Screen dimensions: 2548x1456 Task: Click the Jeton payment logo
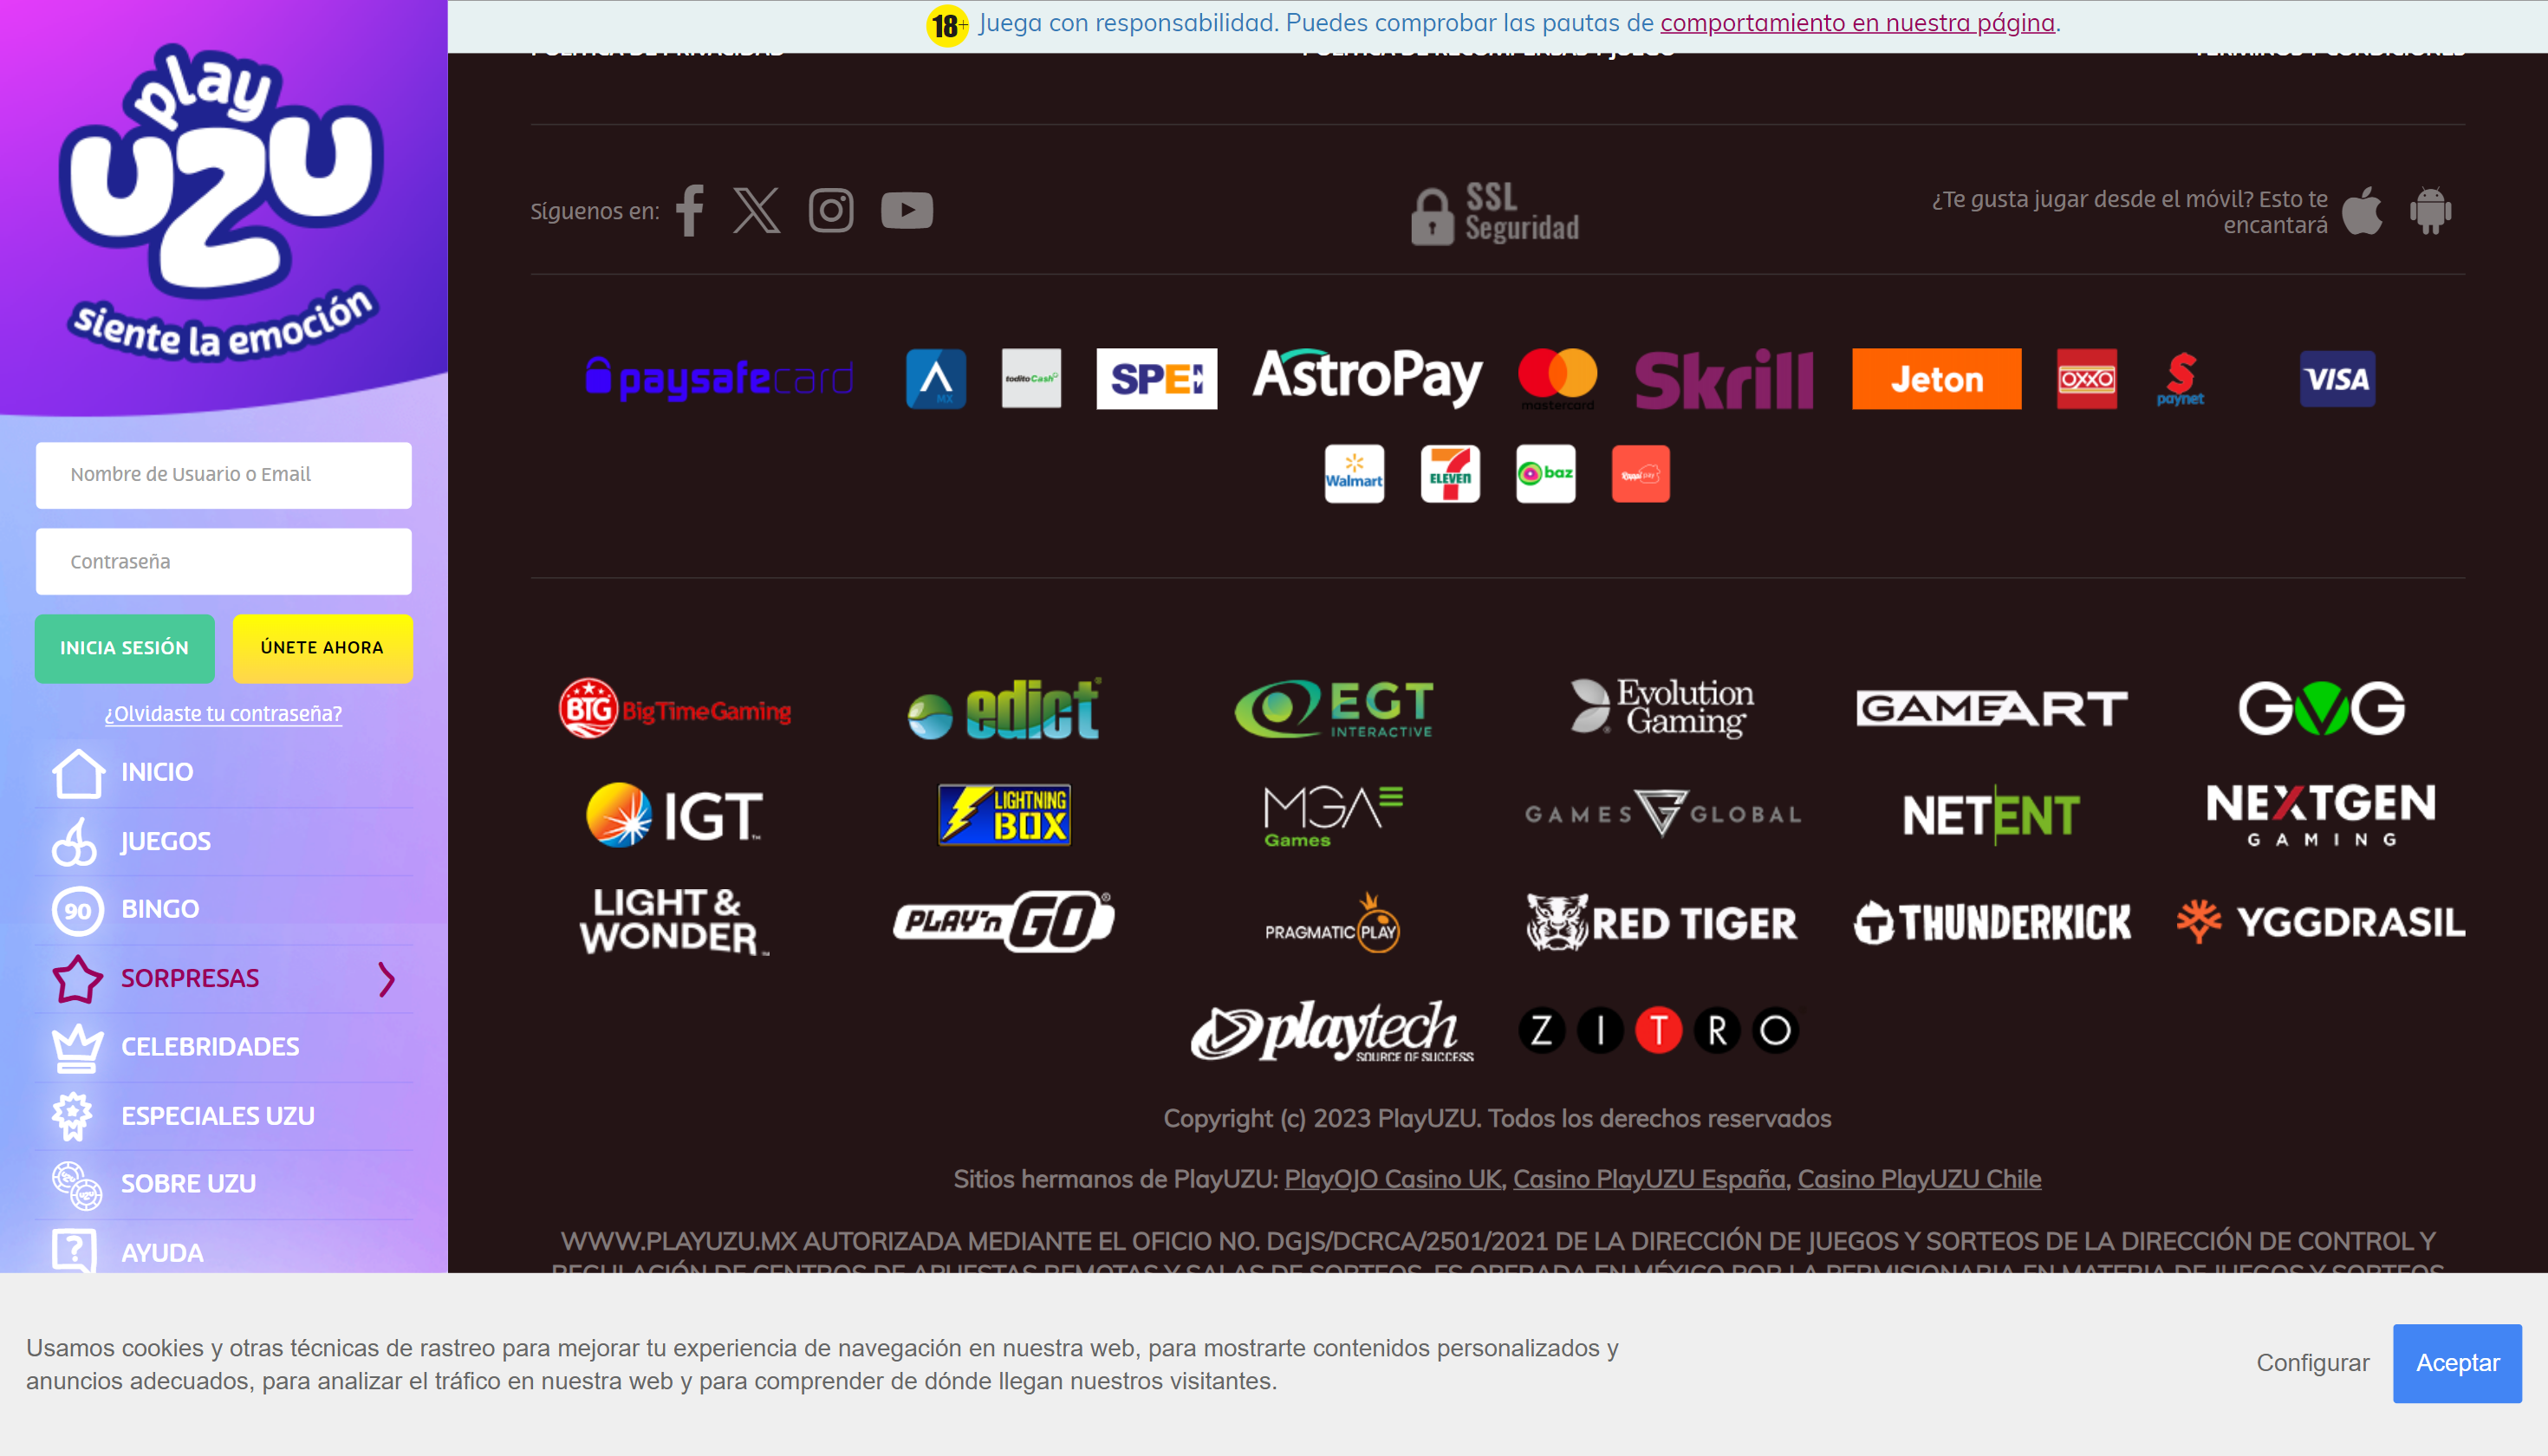point(1937,379)
